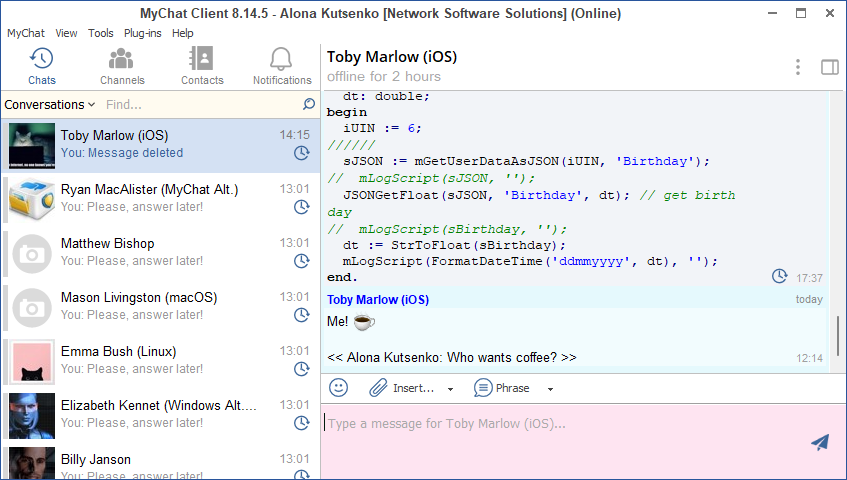The height and width of the screenshot is (480, 847).
Task: Click the code line "iUIN := 6;"
Action: (382, 129)
